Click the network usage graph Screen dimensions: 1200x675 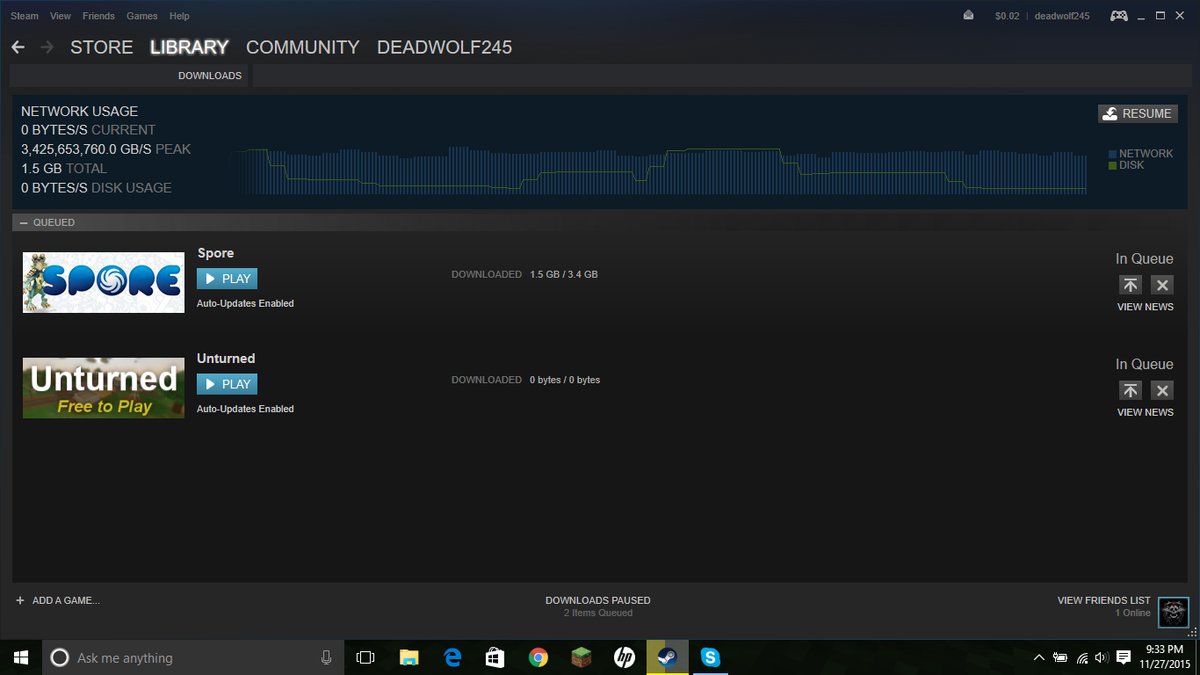coord(659,169)
